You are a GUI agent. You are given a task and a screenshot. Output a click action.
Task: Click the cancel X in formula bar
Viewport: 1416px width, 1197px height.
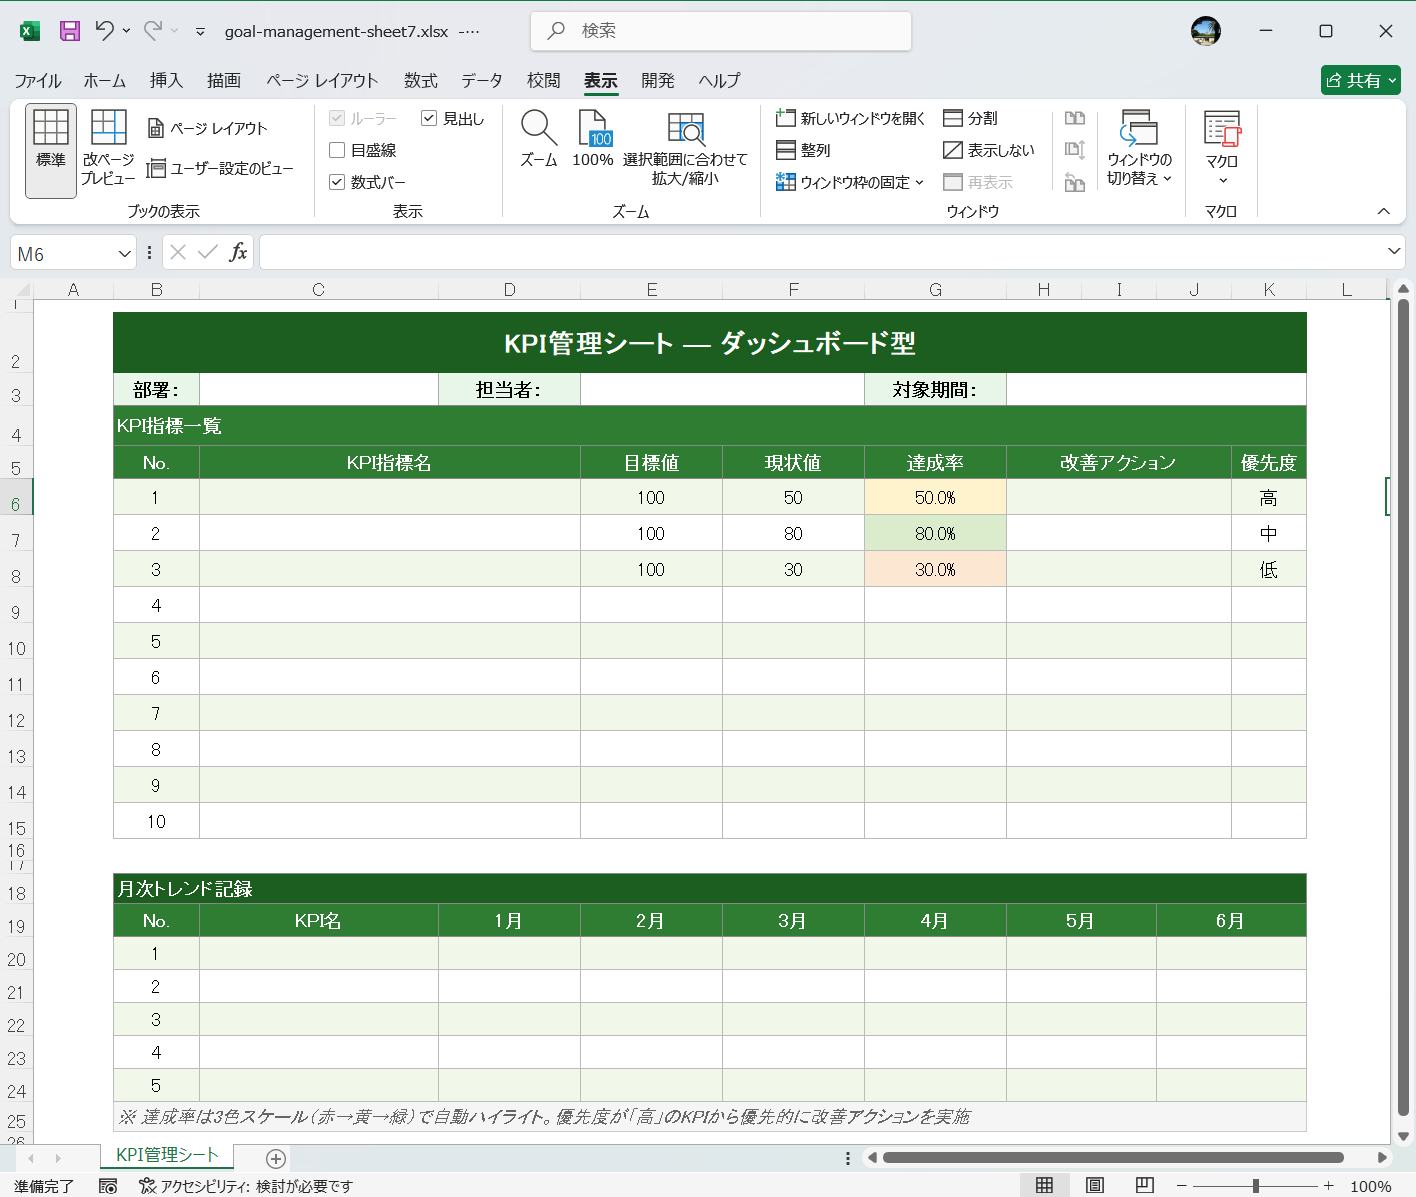point(178,252)
